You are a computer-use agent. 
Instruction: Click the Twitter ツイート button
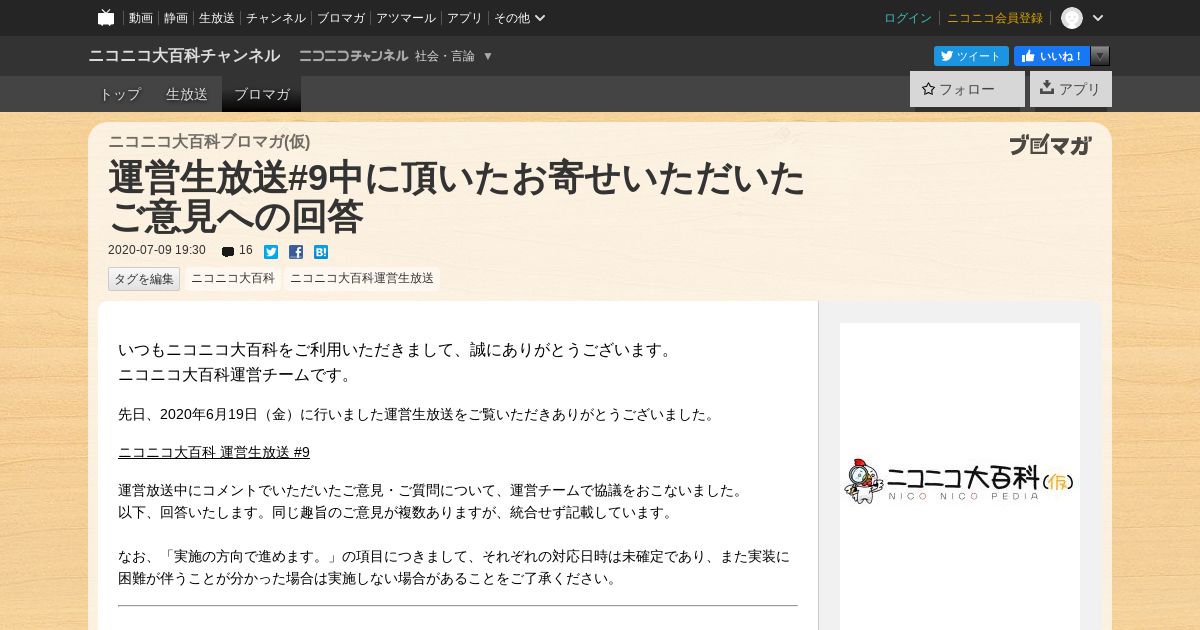[971, 56]
